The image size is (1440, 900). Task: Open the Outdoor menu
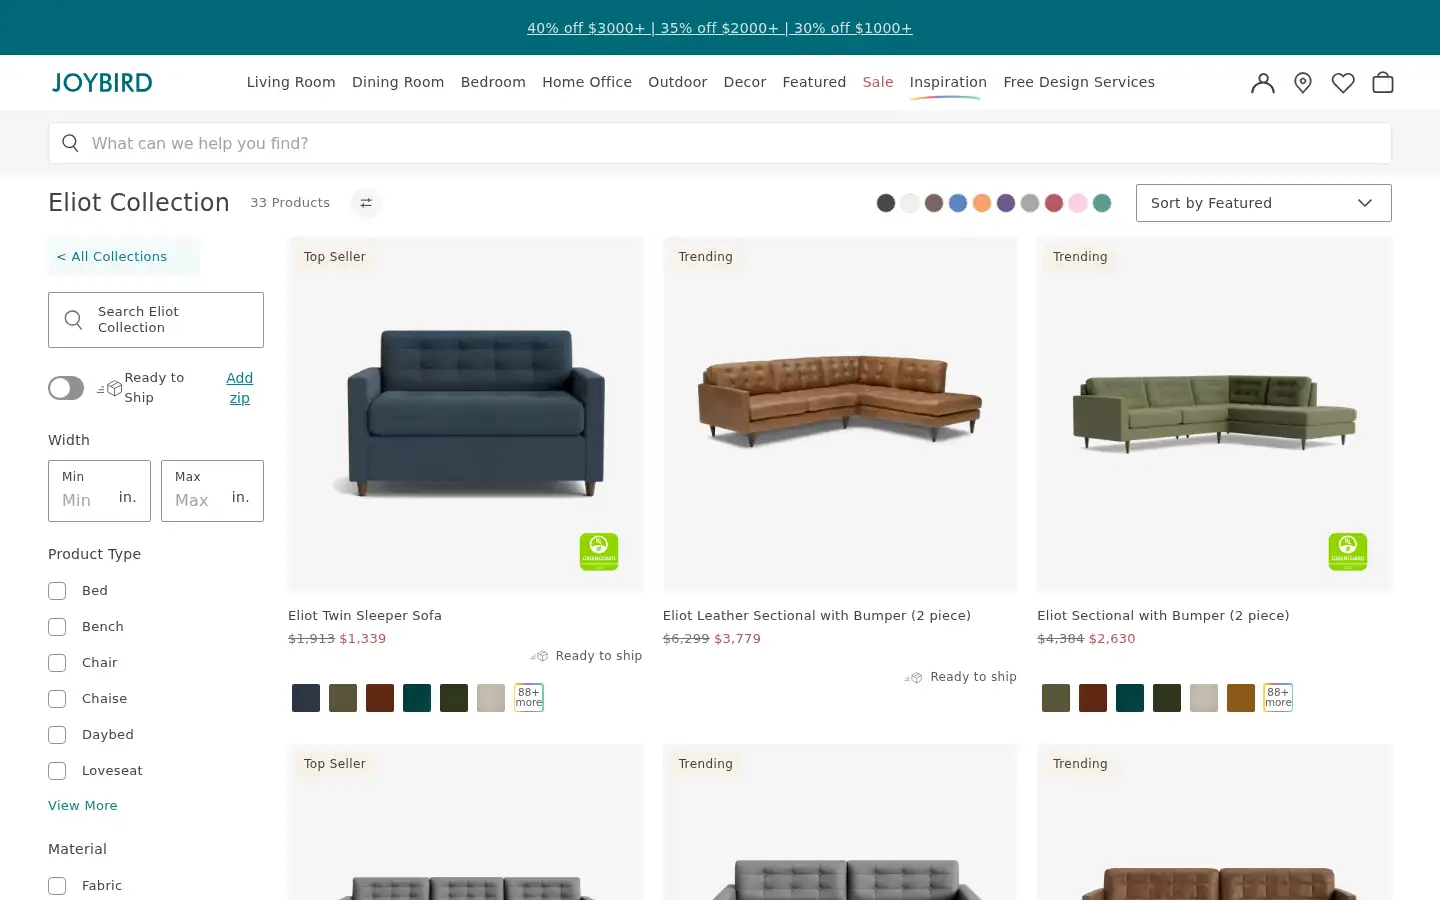click(677, 82)
